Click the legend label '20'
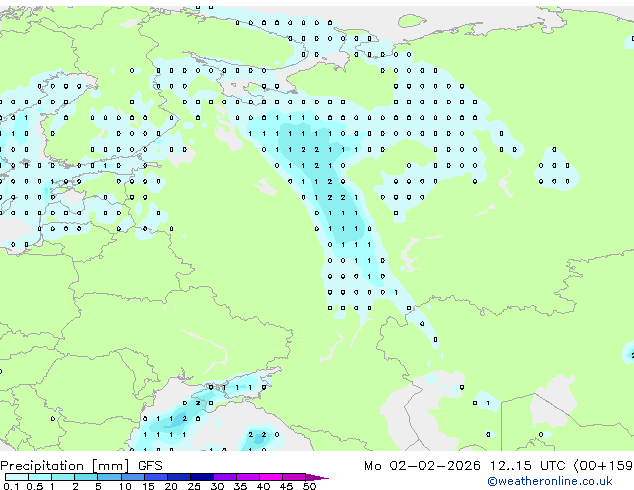 (x=171, y=486)
